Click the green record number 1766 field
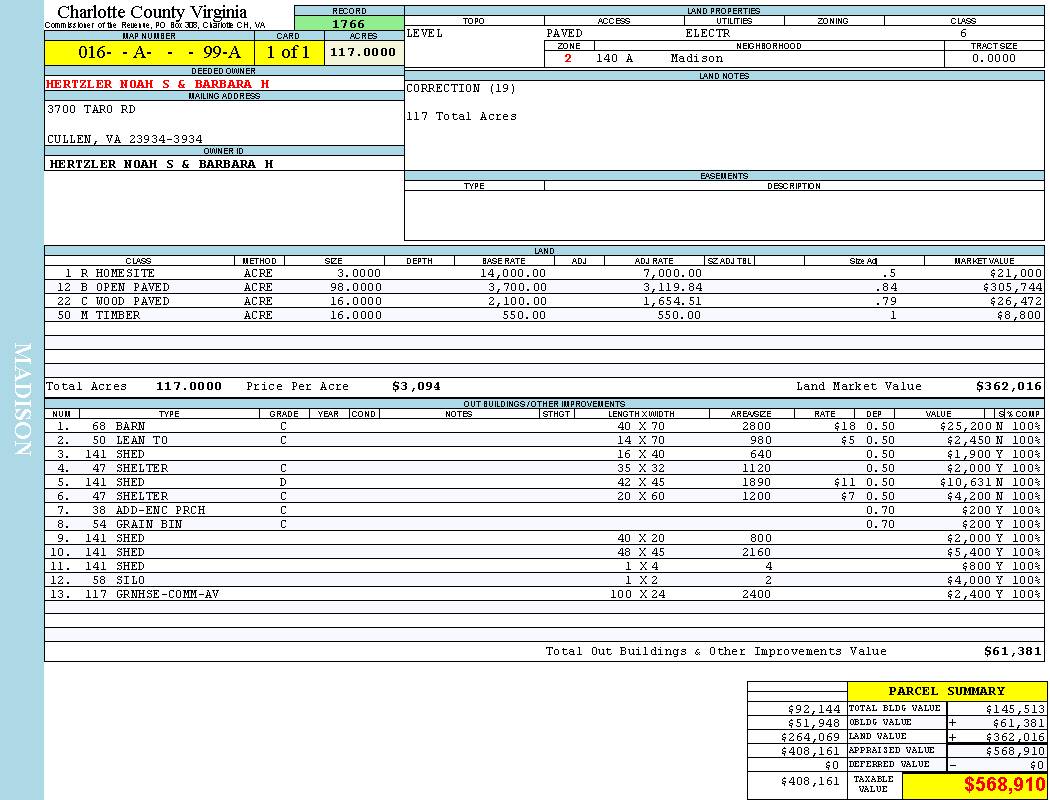The height and width of the screenshot is (800, 1050). [348, 24]
